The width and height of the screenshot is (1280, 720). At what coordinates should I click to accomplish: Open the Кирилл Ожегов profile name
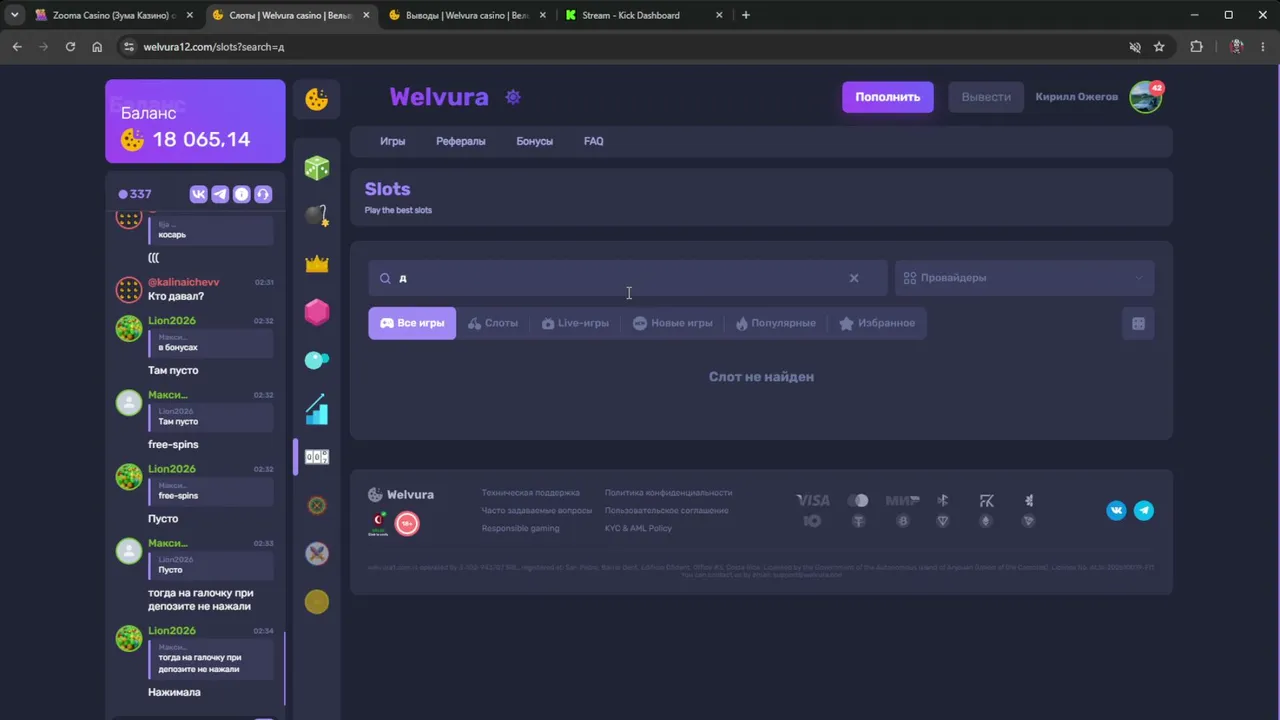coord(1077,97)
